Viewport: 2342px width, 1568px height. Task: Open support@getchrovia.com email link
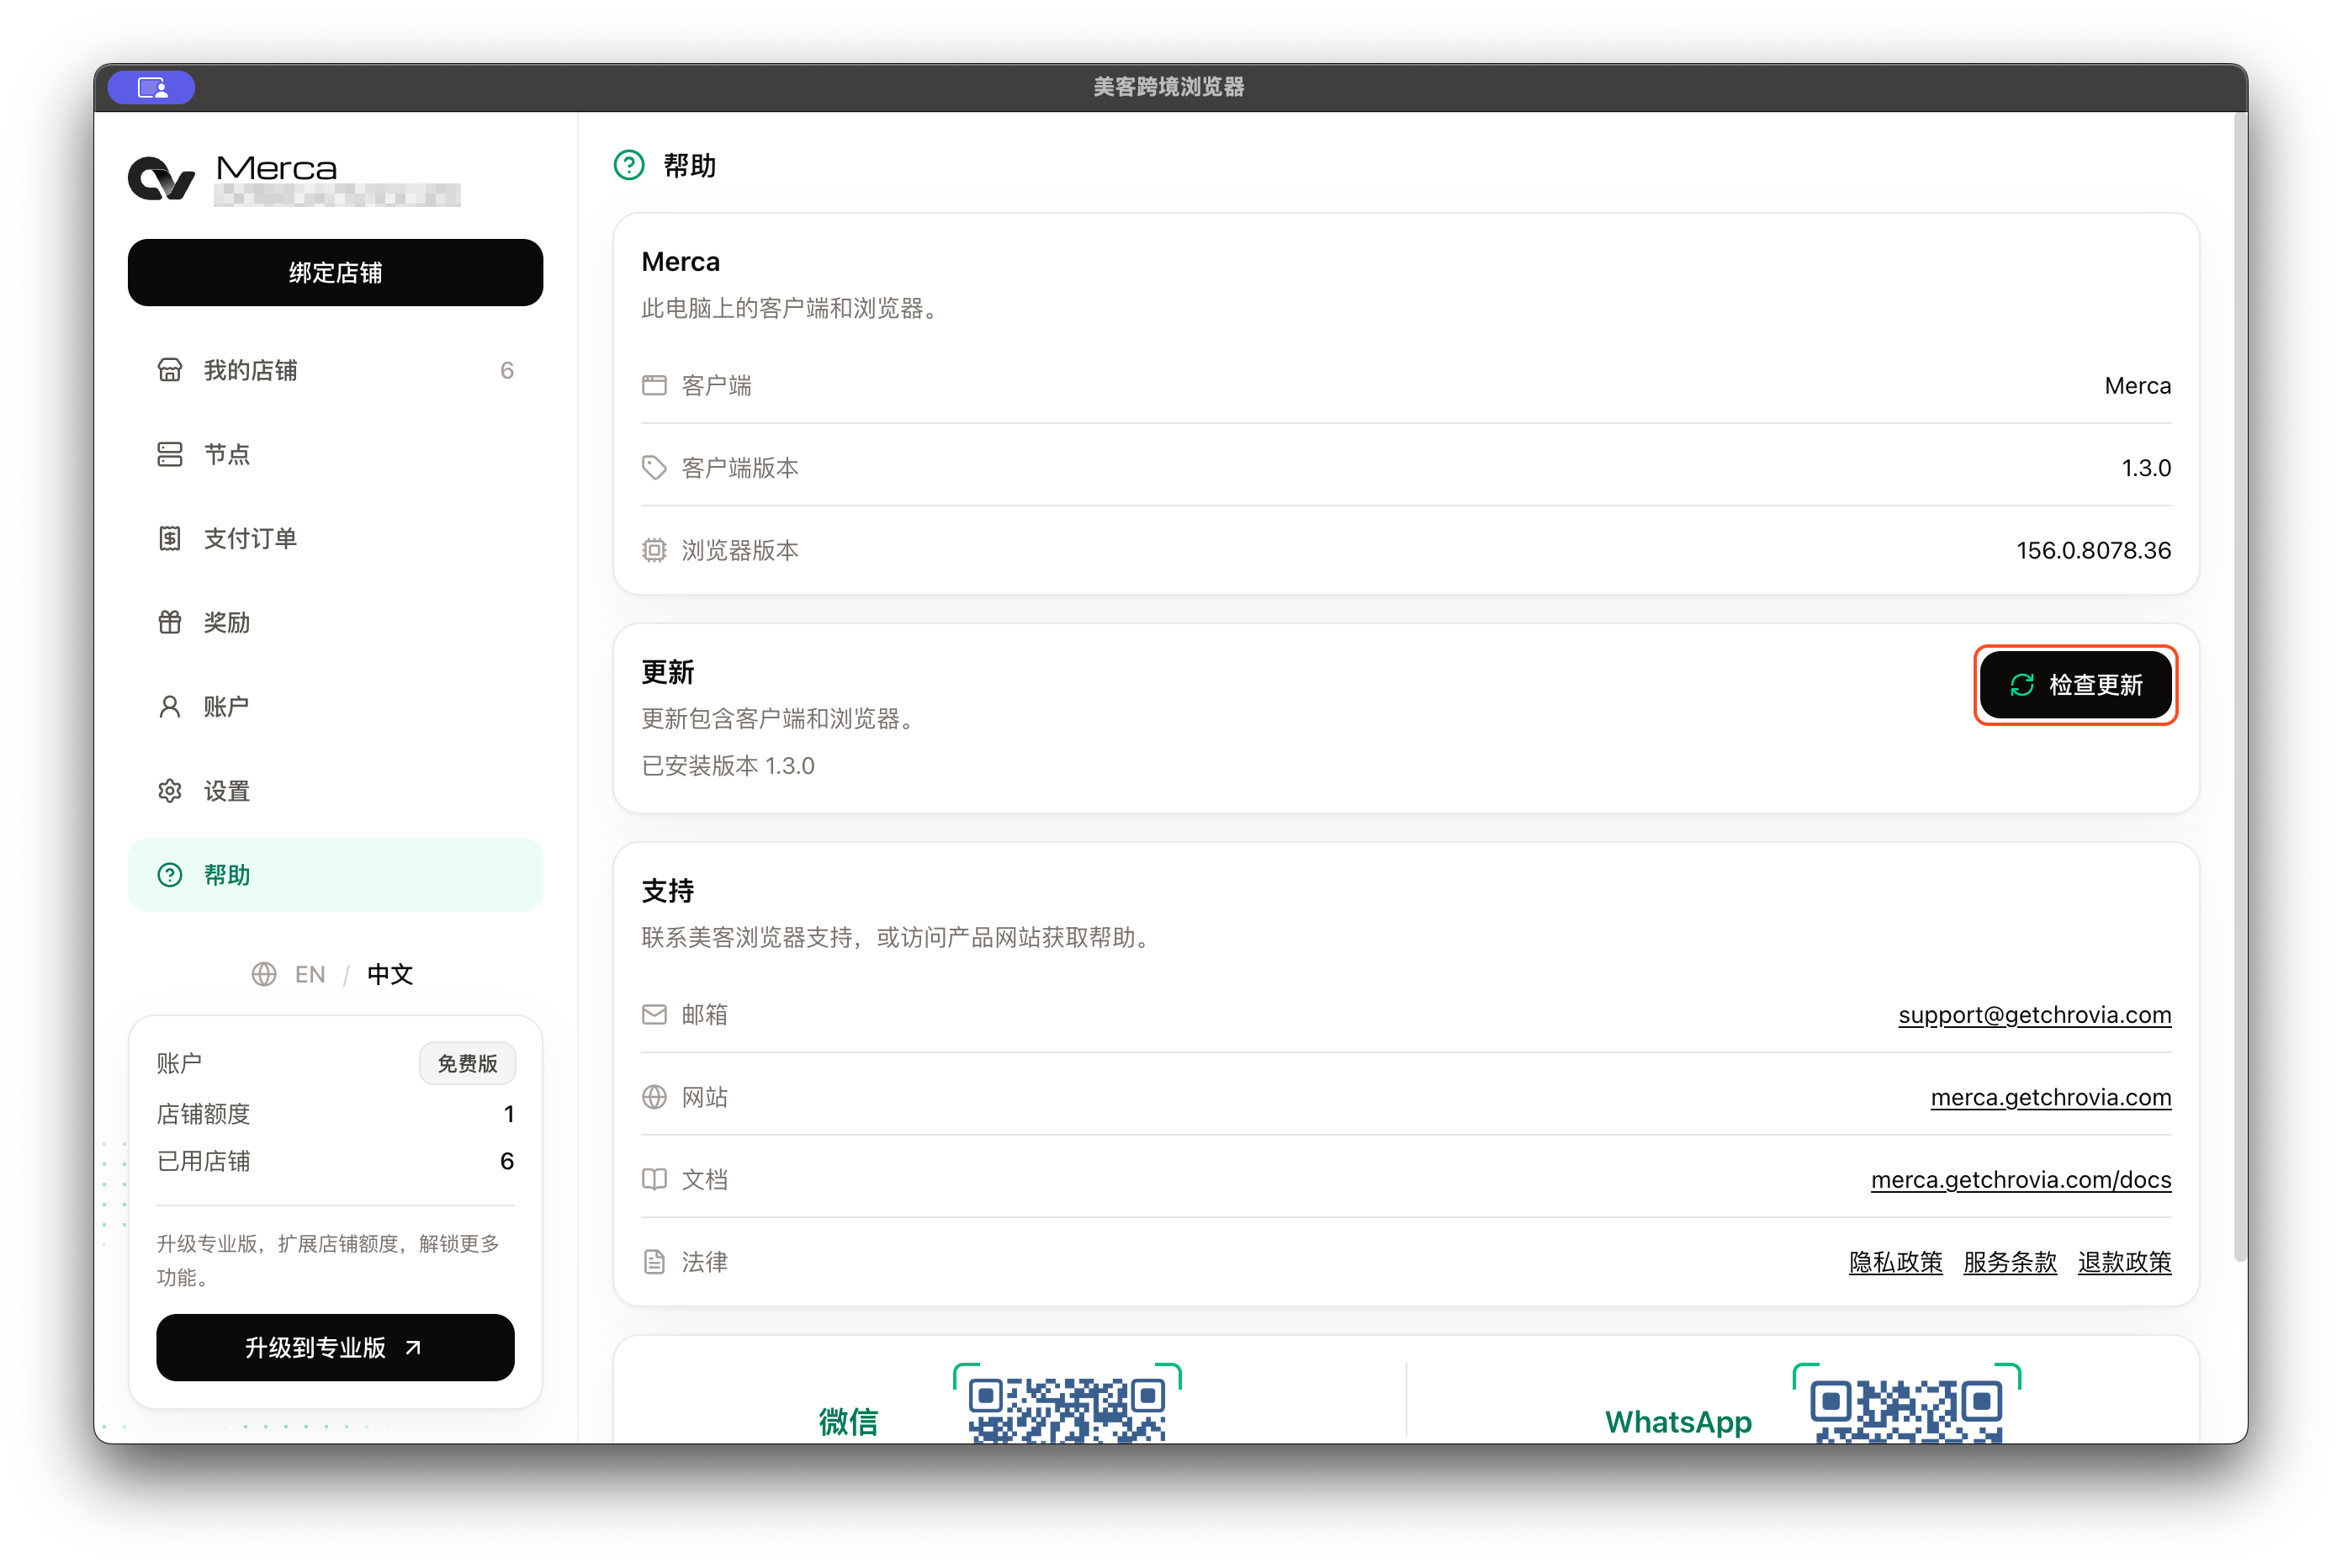click(x=2034, y=1015)
